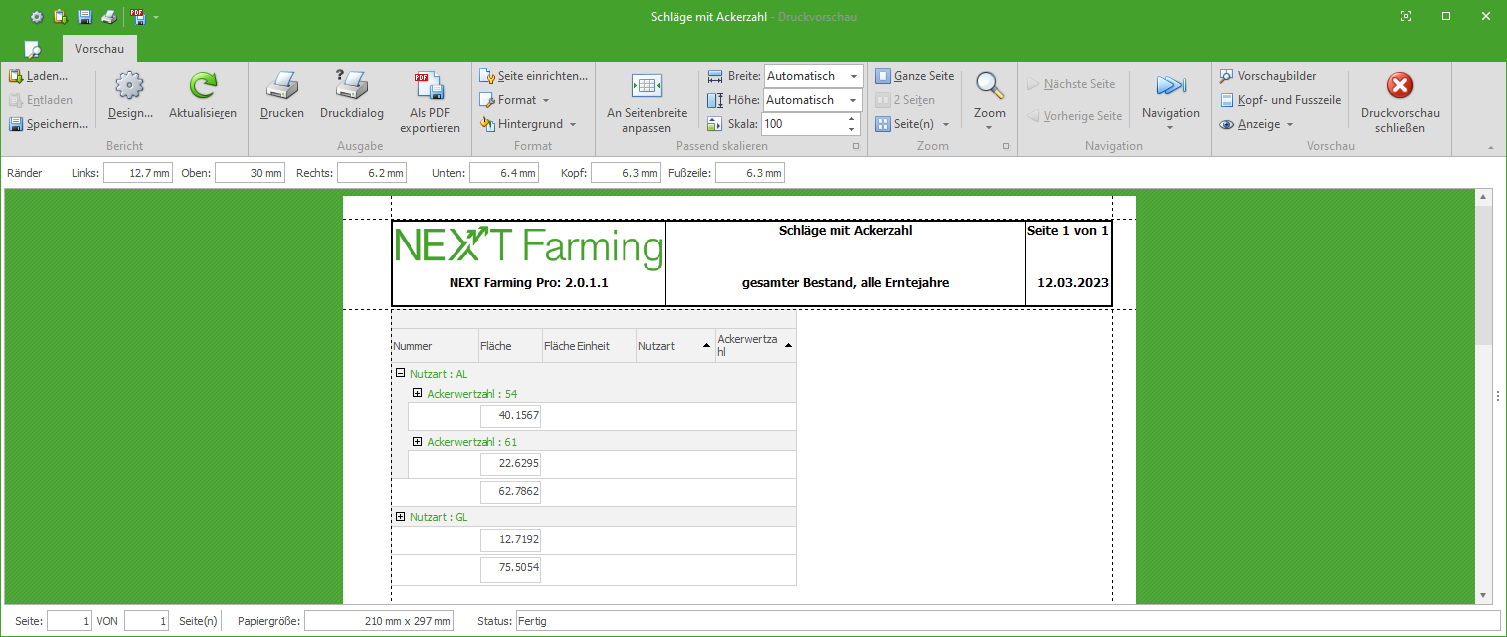The image size is (1507, 637).
Task: Open the Breite dropdown list
Action: click(x=853, y=76)
